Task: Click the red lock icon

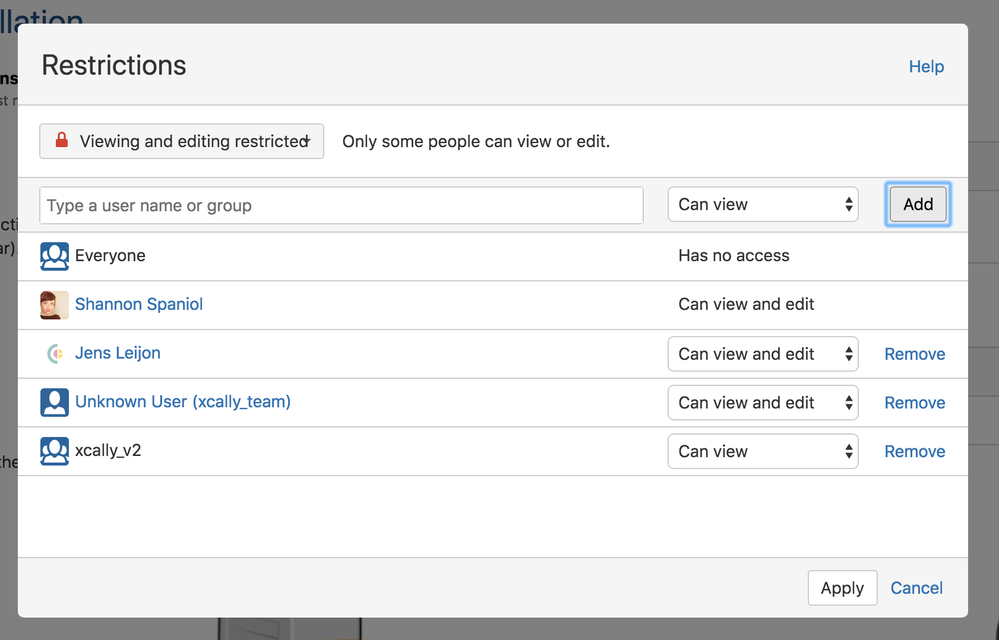Action: pos(62,140)
